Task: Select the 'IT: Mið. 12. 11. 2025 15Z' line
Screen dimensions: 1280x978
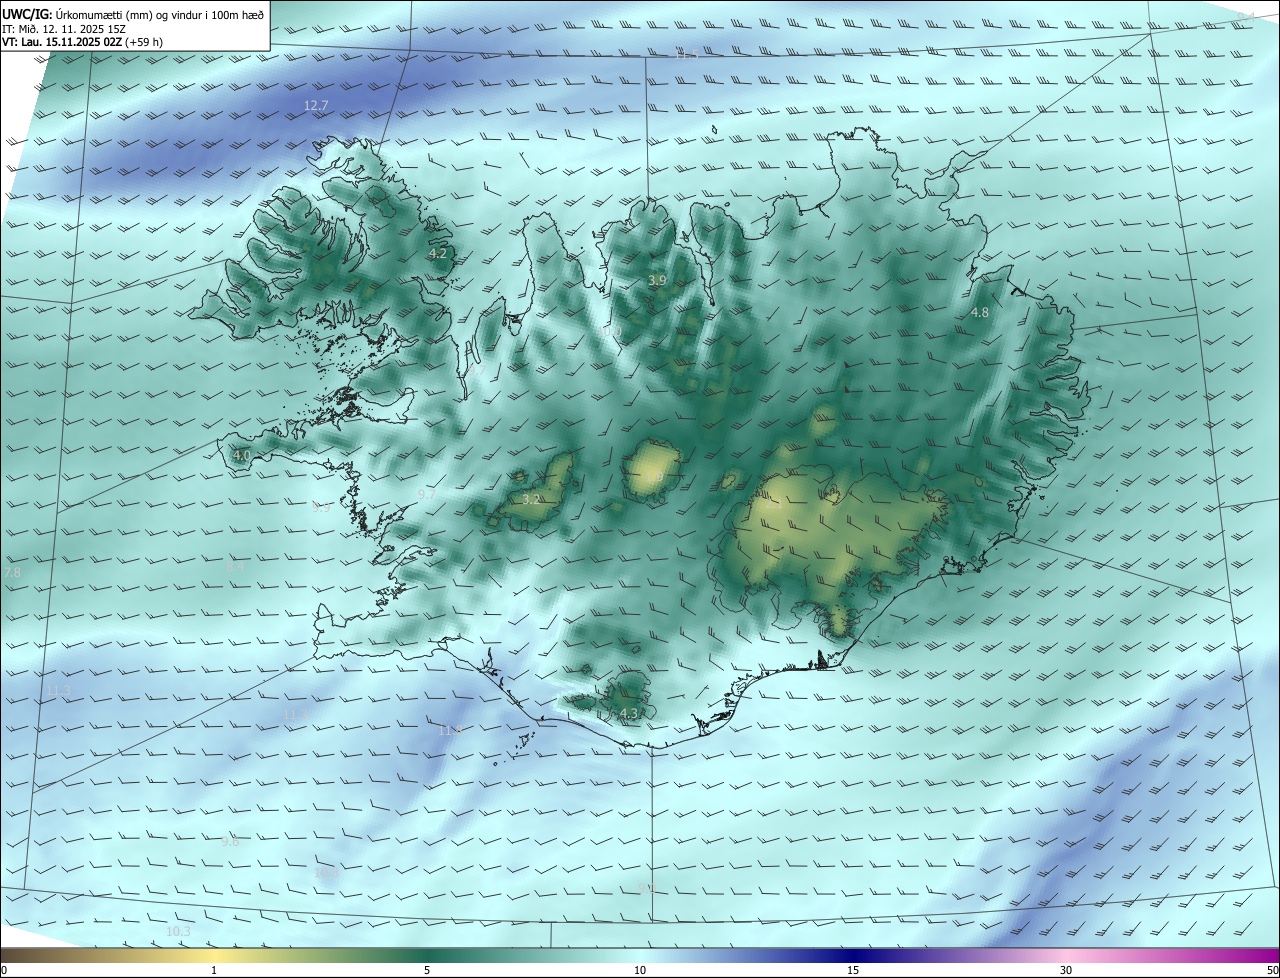Action: pyautogui.click(x=64, y=28)
